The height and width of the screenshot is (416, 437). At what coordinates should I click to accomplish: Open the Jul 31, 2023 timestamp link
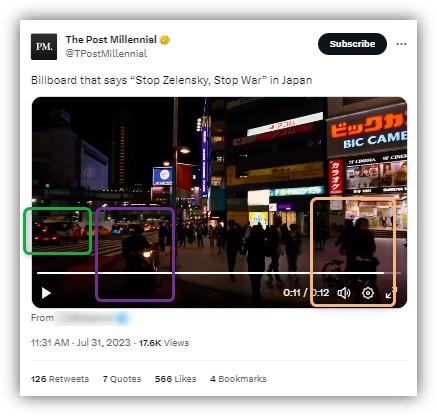point(81,343)
